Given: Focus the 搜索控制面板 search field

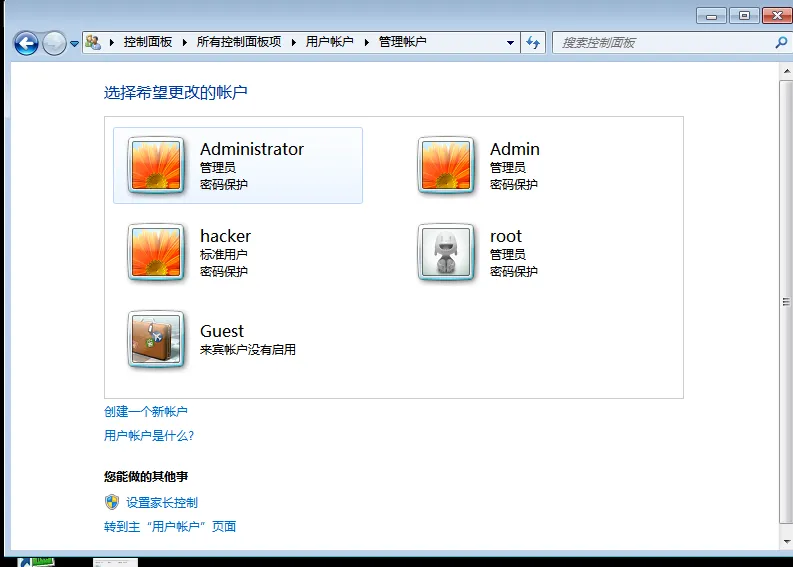Looking at the screenshot, I should pos(663,43).
